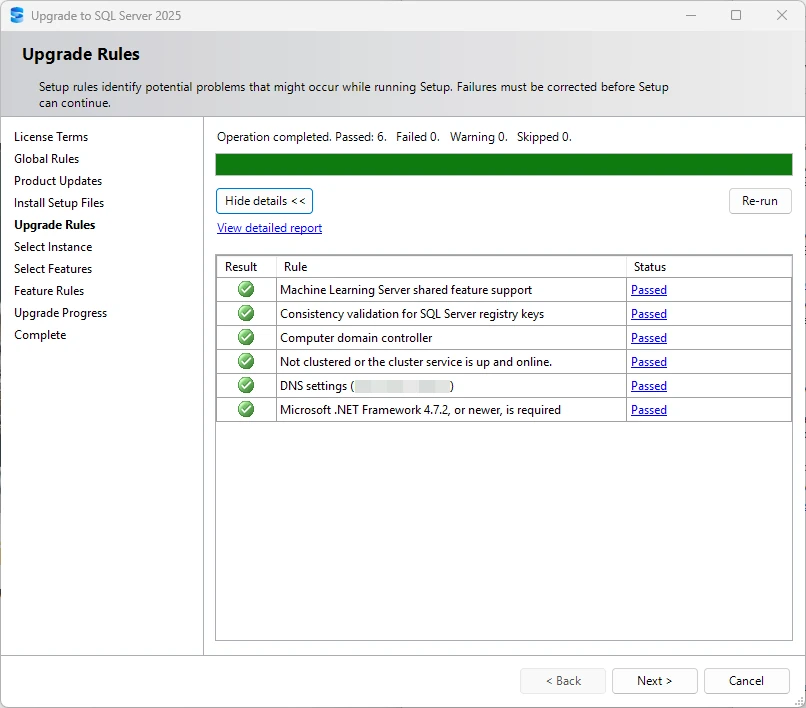
Task: Select the Product Updates step
Action: pos(58,181)
